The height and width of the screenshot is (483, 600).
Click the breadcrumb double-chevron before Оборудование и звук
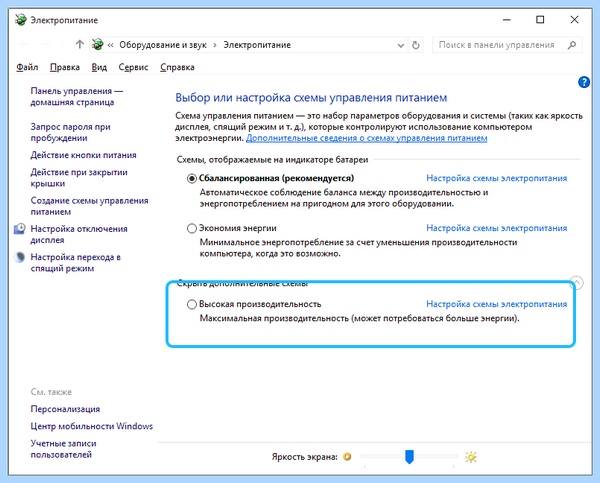pyautogui.click(x=110, y=45)
